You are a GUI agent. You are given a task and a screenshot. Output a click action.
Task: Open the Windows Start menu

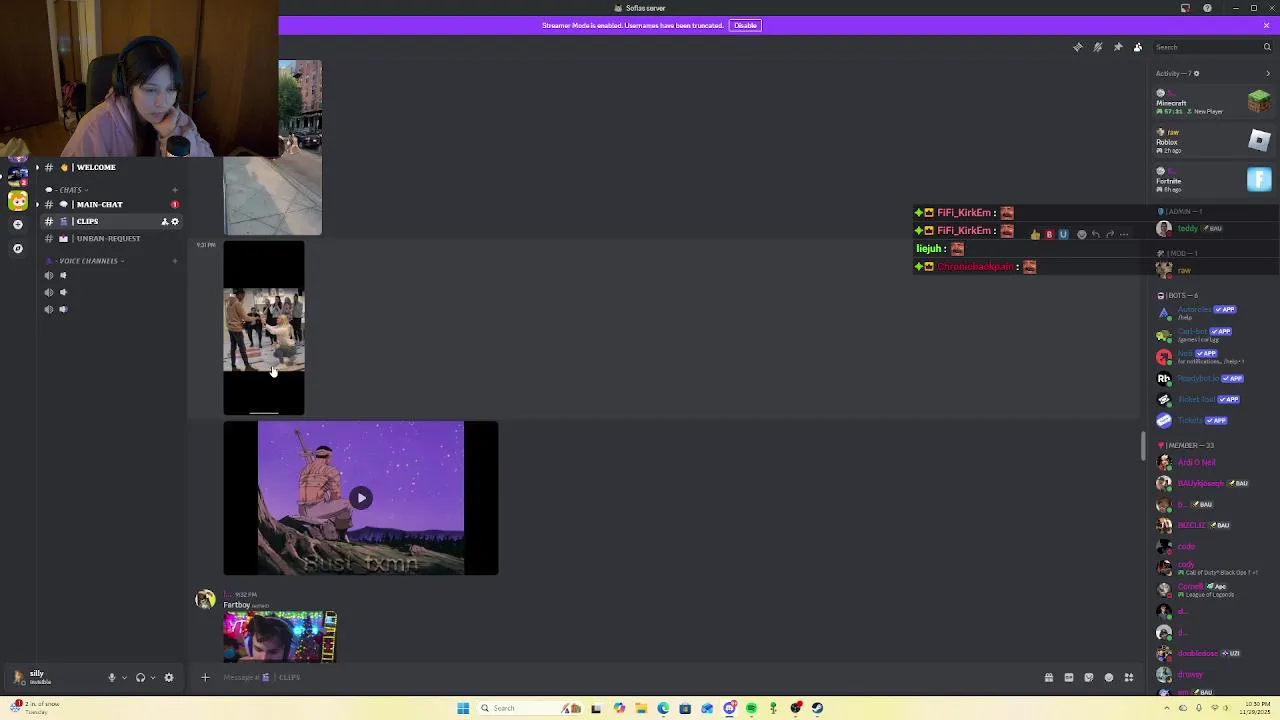click(x=463, y=708)
